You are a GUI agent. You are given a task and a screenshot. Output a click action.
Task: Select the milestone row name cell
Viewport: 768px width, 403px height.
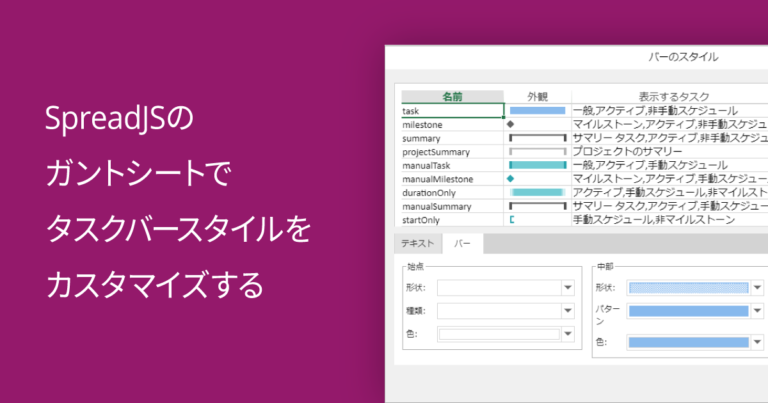(x=453, y=124)
